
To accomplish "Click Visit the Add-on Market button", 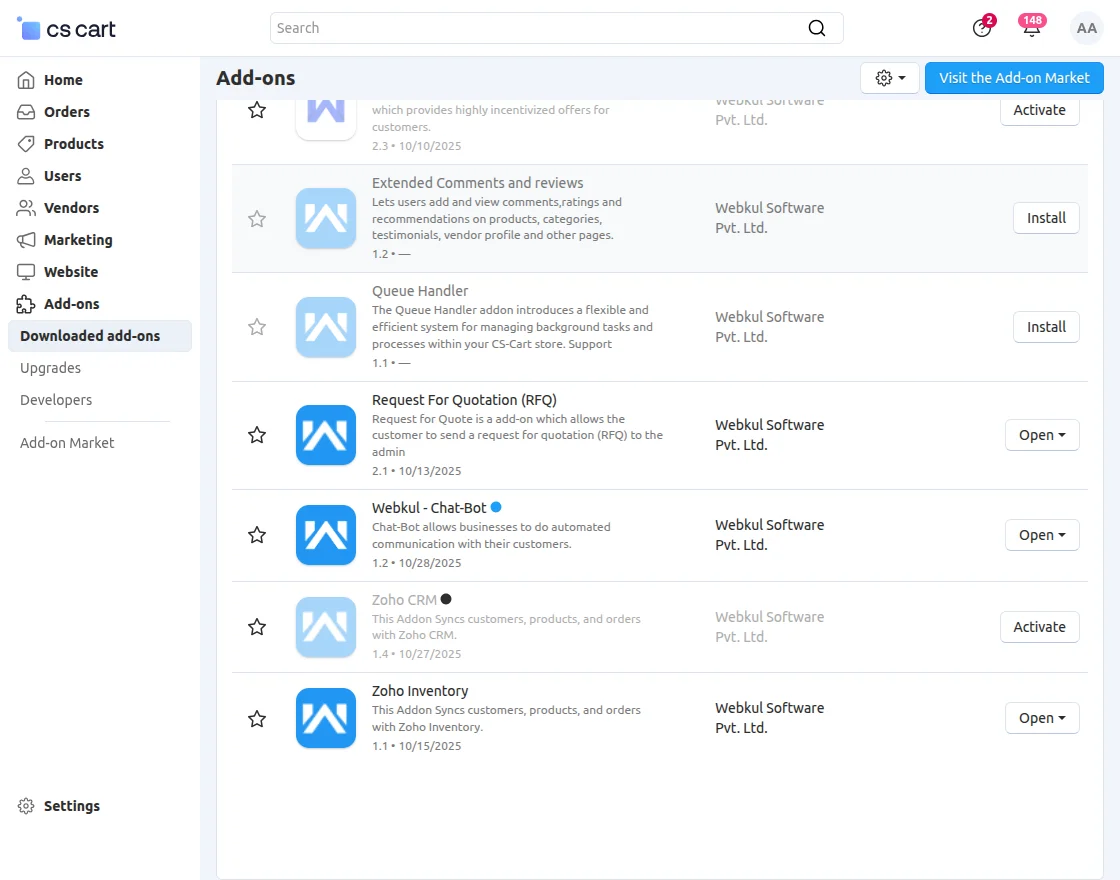I will pyautogui.click(x=1014, y=78).
